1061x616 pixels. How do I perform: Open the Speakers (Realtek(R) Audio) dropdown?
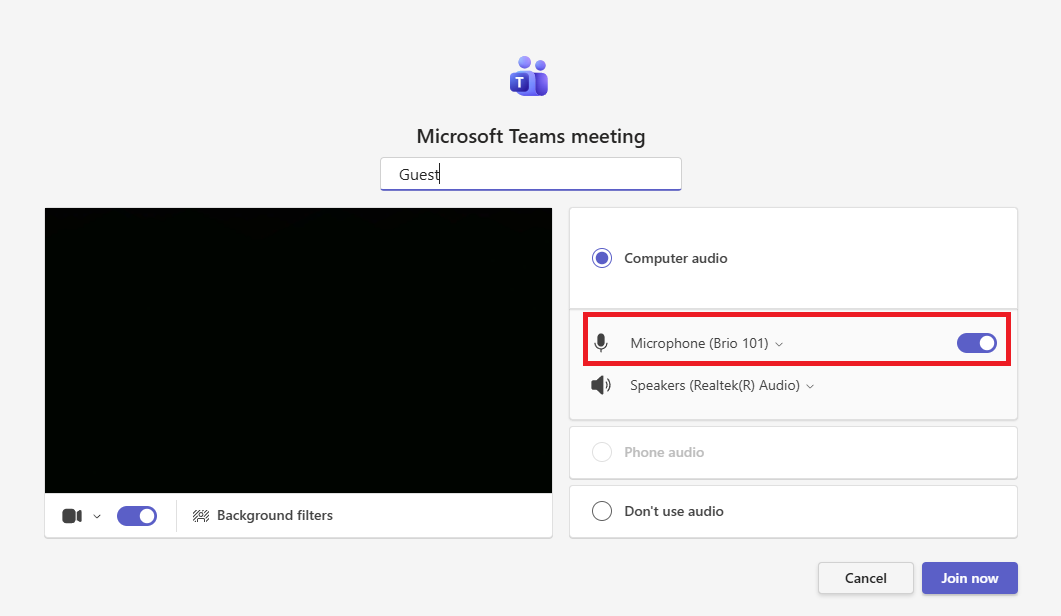[722, 385]
